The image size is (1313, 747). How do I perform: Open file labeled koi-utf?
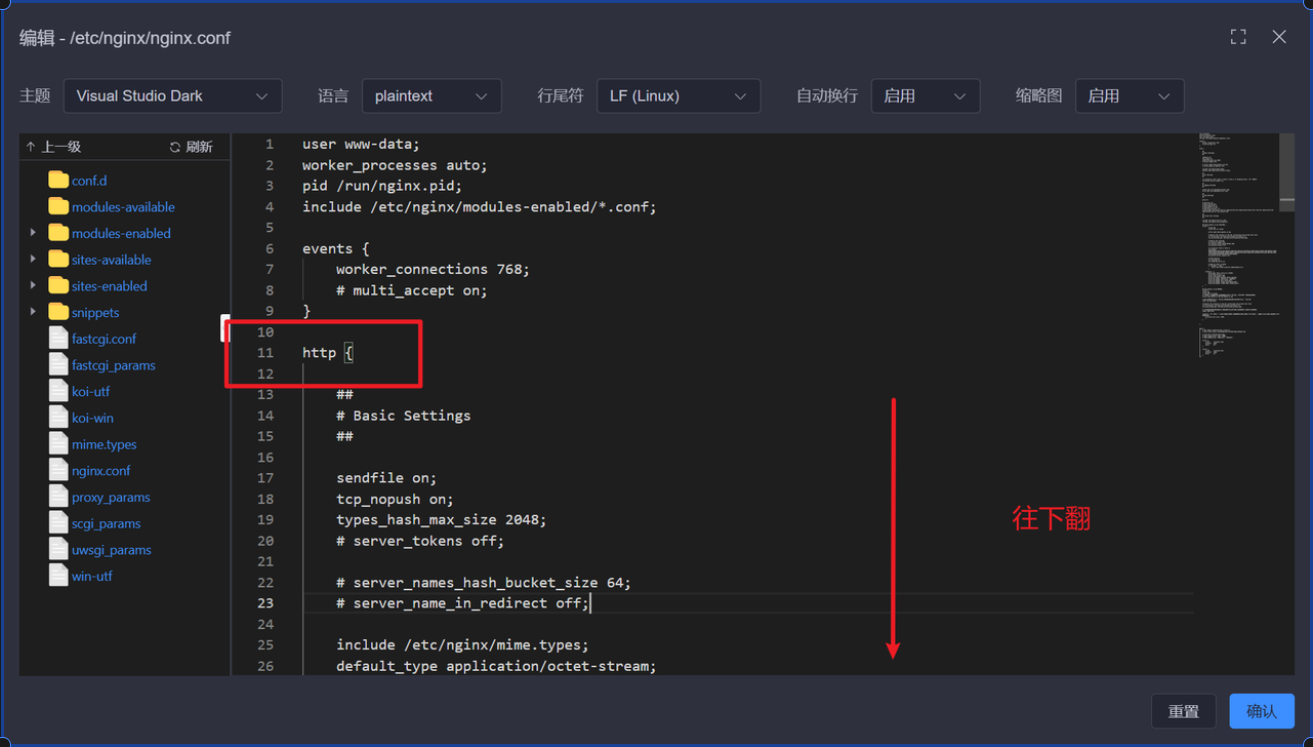tap(91, 391)
